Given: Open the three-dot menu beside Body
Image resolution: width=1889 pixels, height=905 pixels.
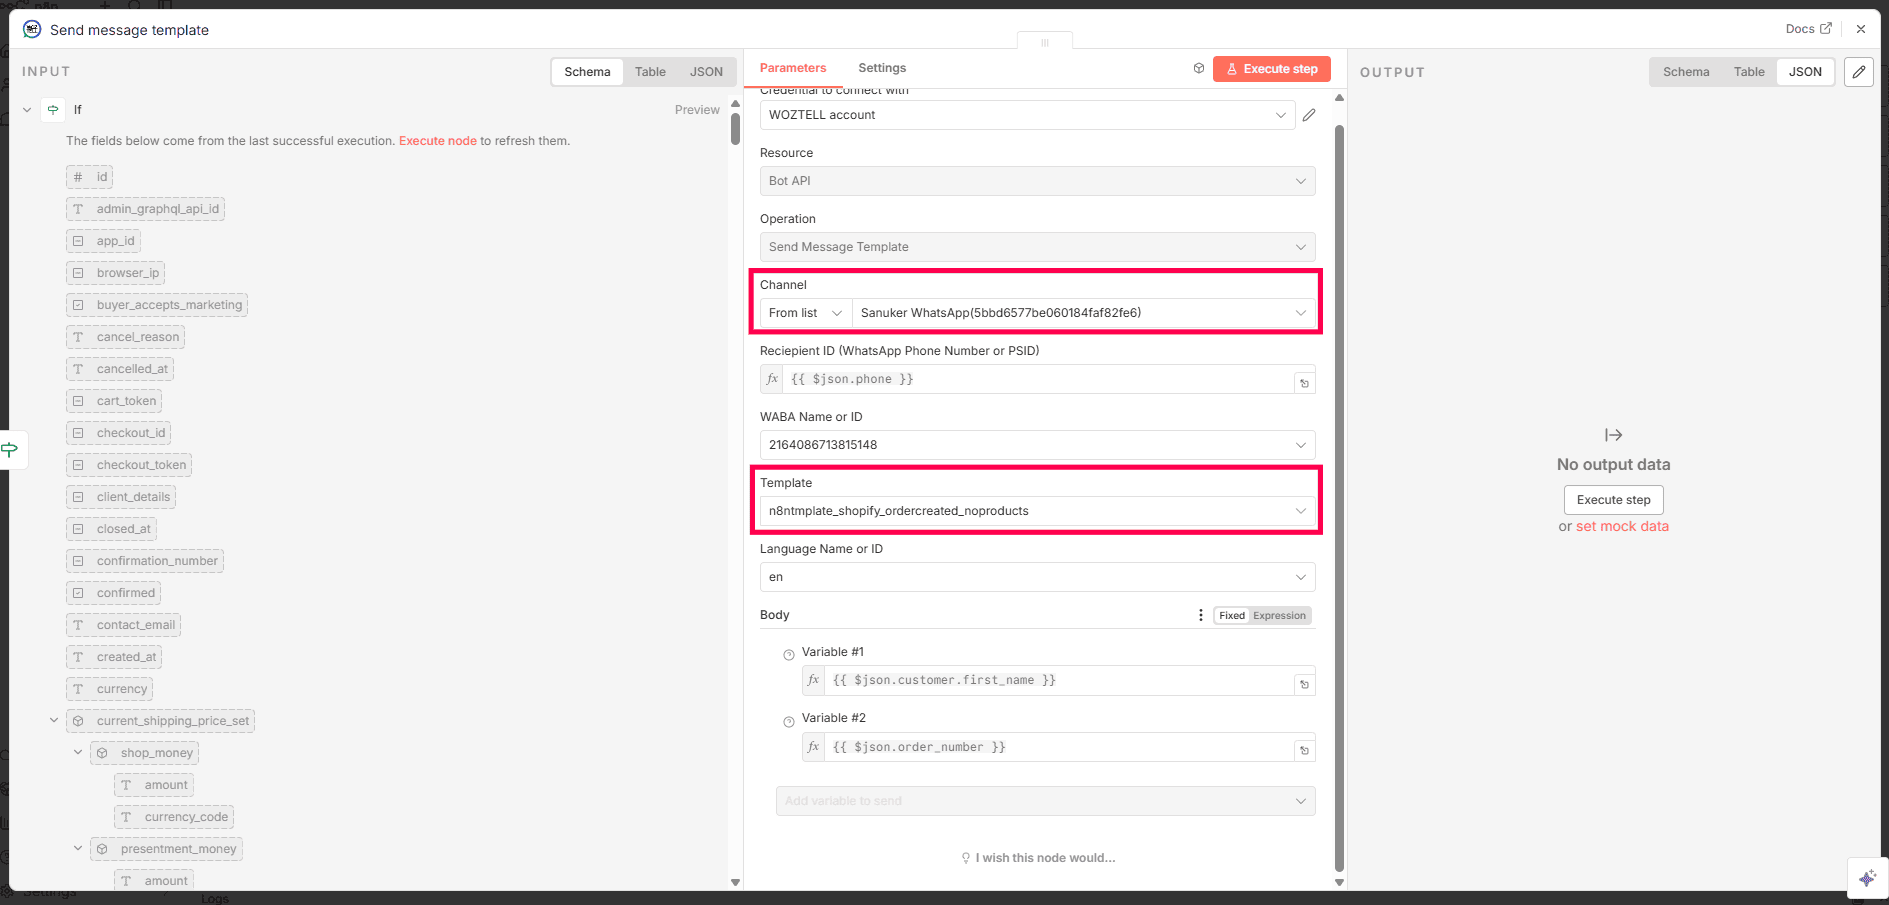Looking at the screenshot, I should coord(1200,615).
